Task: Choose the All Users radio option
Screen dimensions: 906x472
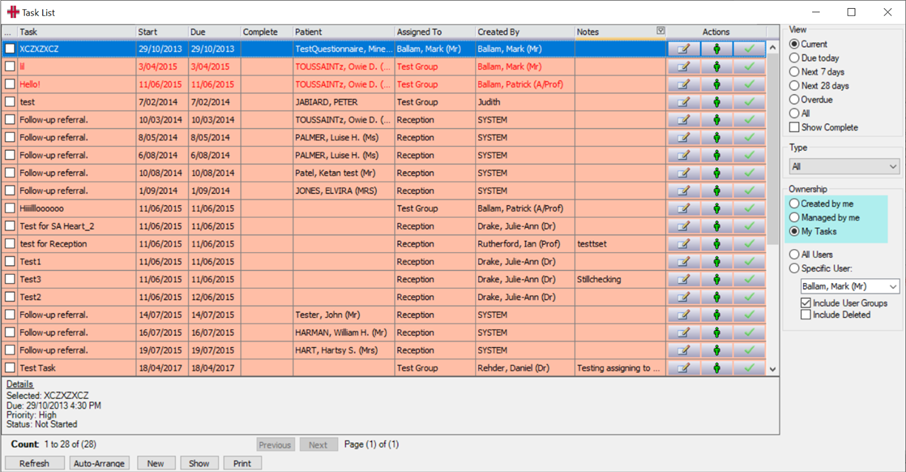Action: (794, 254)
